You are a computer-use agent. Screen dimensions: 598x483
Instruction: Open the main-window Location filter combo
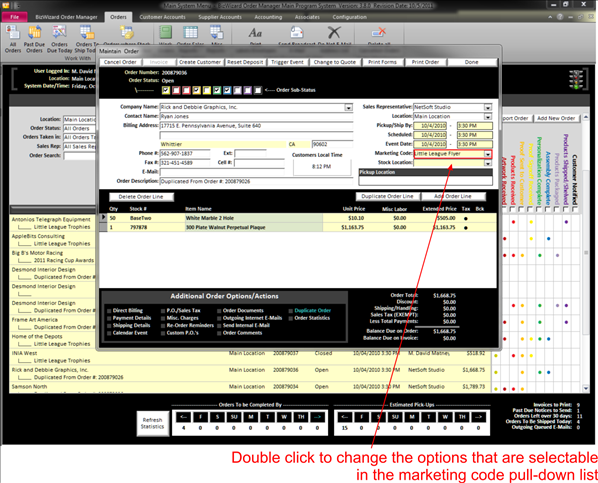(79, 119)
